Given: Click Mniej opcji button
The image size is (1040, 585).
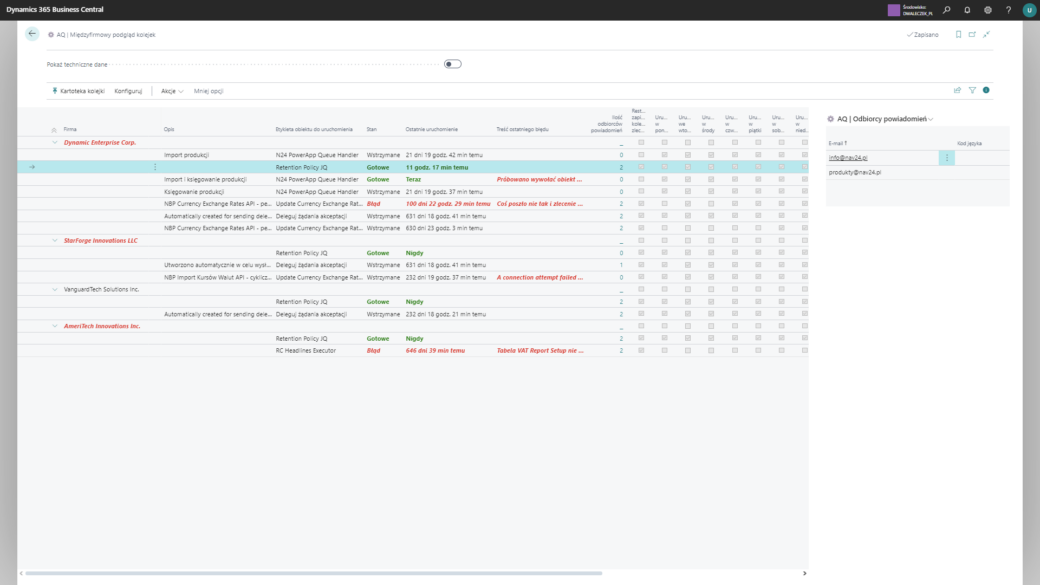Looking at the screenshot, I should [208, 91].
